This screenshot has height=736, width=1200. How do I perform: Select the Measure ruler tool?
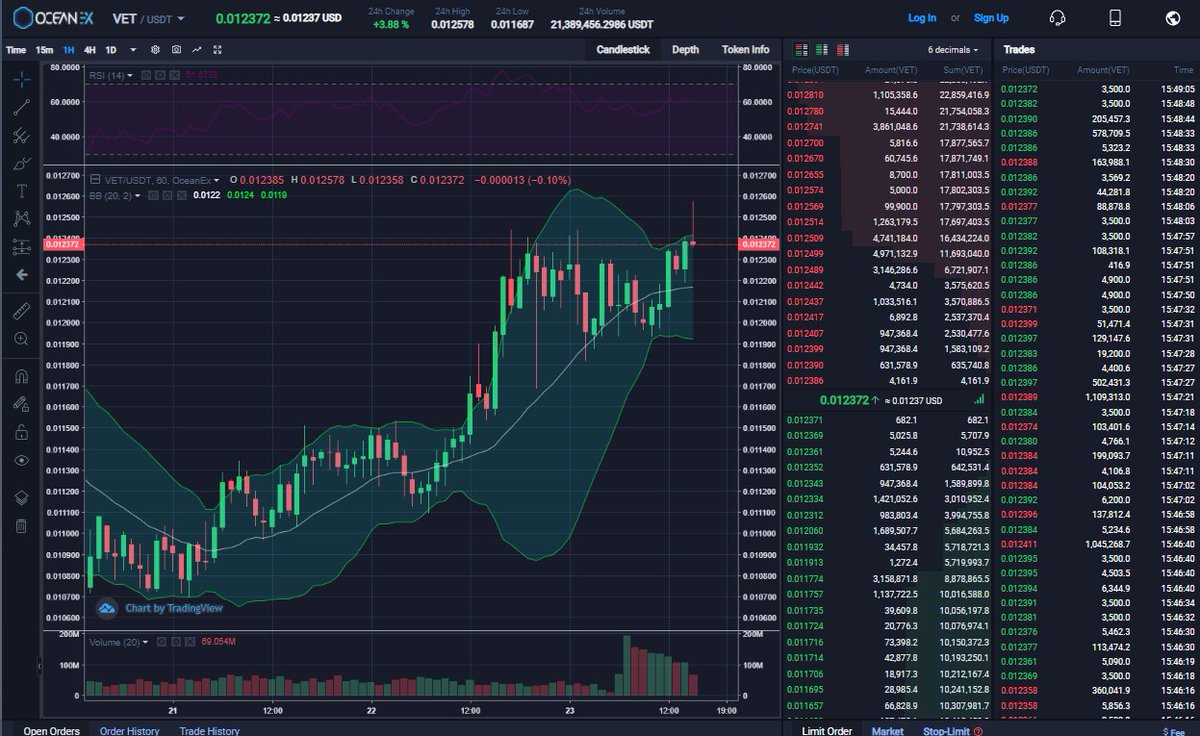(x=21, y=310)
